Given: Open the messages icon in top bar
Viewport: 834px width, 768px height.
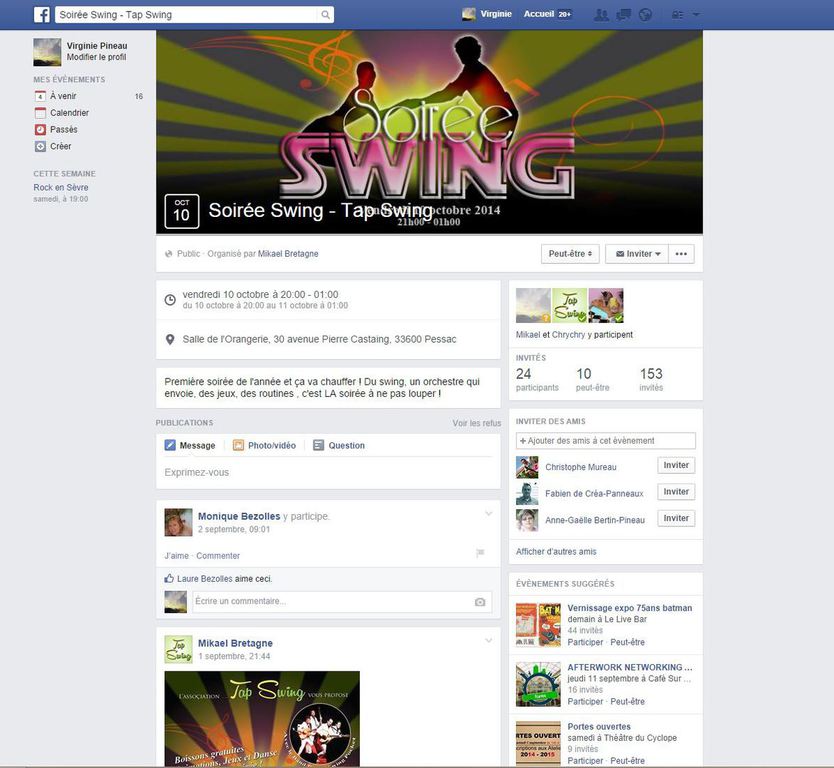Looking at the screenshot, I should click(623, 15).
